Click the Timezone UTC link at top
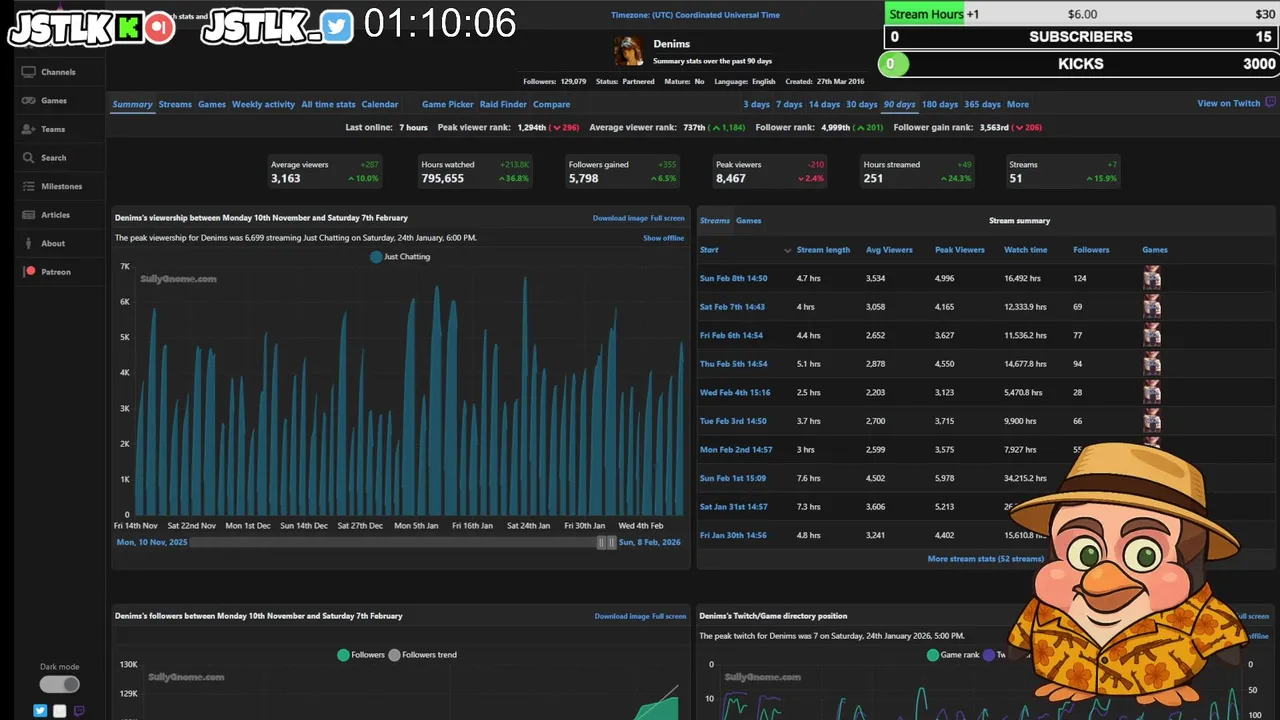The width and height of the screenshot is (1280, 720). tap(695, 15)
